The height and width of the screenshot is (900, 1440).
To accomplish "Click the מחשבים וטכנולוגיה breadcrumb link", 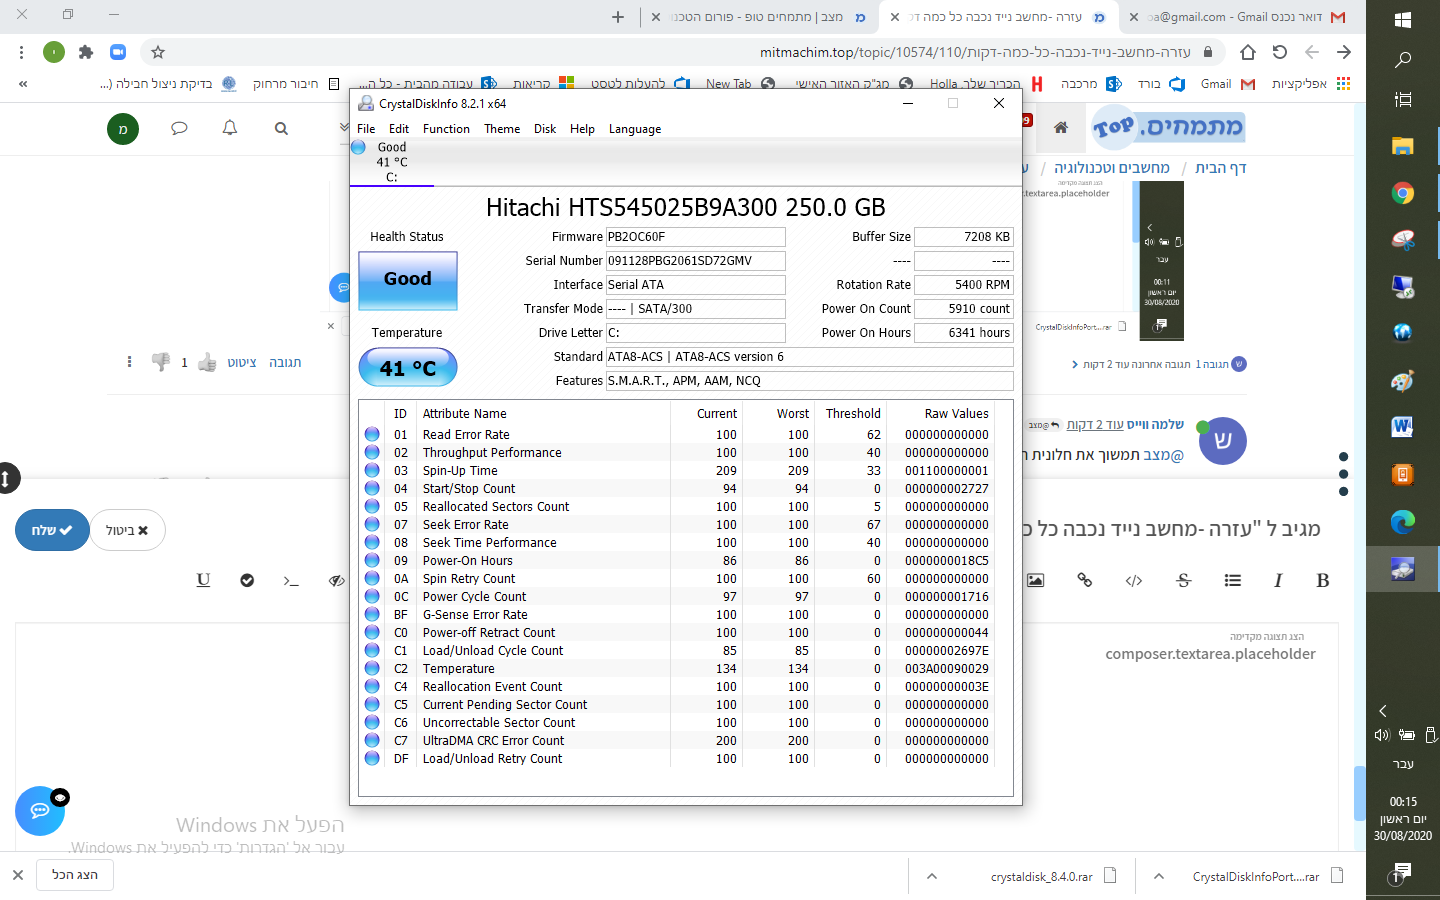I will pyautogui.click(x=1111, y=168).
